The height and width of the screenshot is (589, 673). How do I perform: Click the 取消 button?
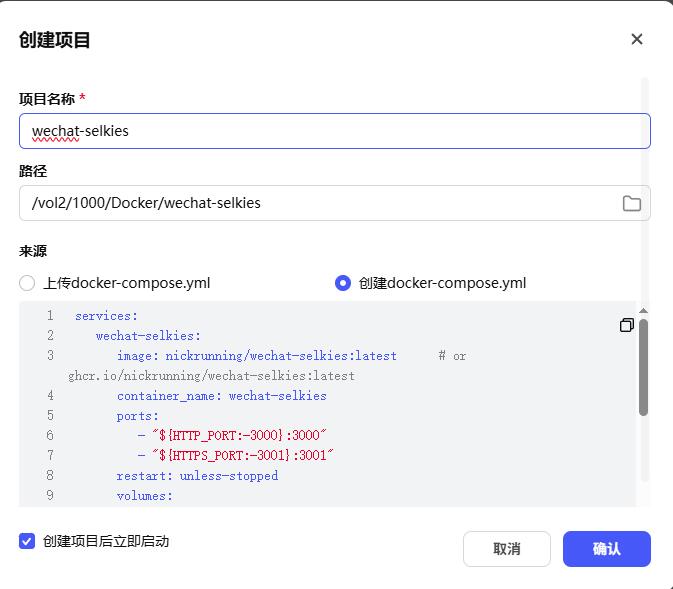[506, 549]
